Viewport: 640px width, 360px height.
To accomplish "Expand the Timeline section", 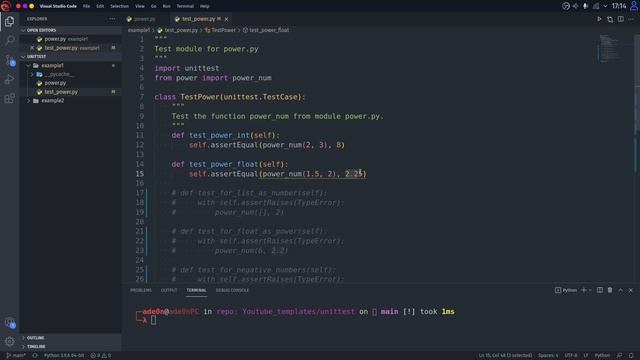I will [x=70, y=347].
